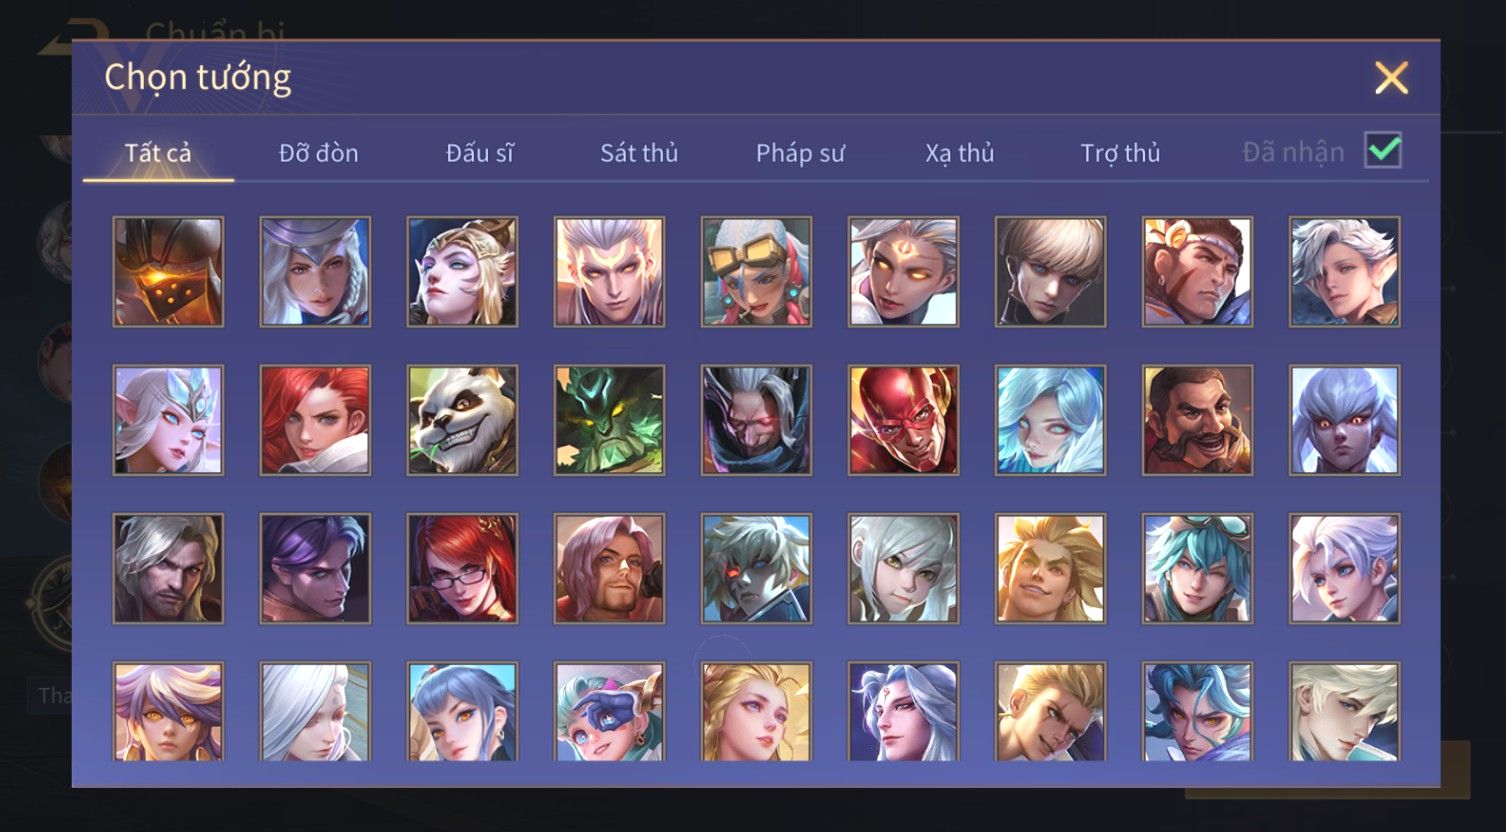The image size is (1506, 832).
Task: Uncheck the Đã nhận checkbox
Action: pyautogui.click(x=1383, y=151)
